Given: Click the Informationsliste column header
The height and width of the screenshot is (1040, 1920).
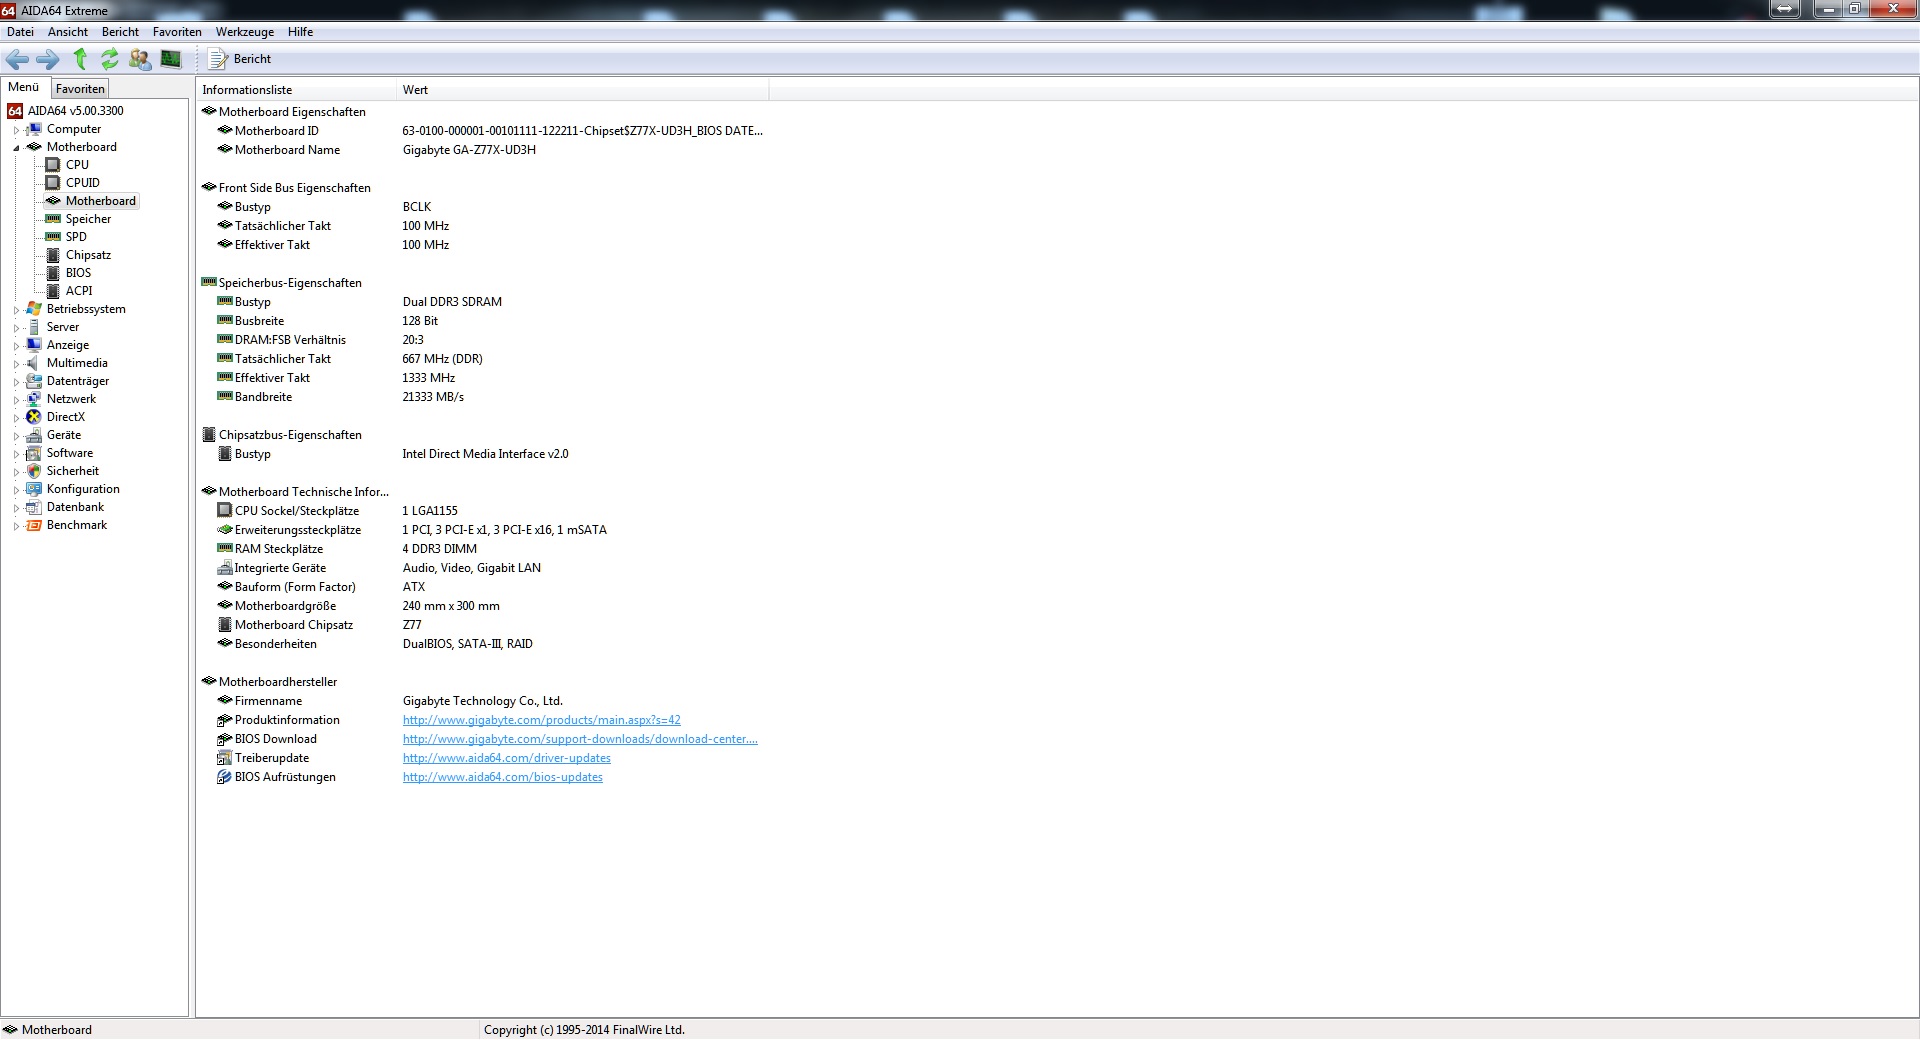Looking at the screenshot, I should tap(296, 90).
